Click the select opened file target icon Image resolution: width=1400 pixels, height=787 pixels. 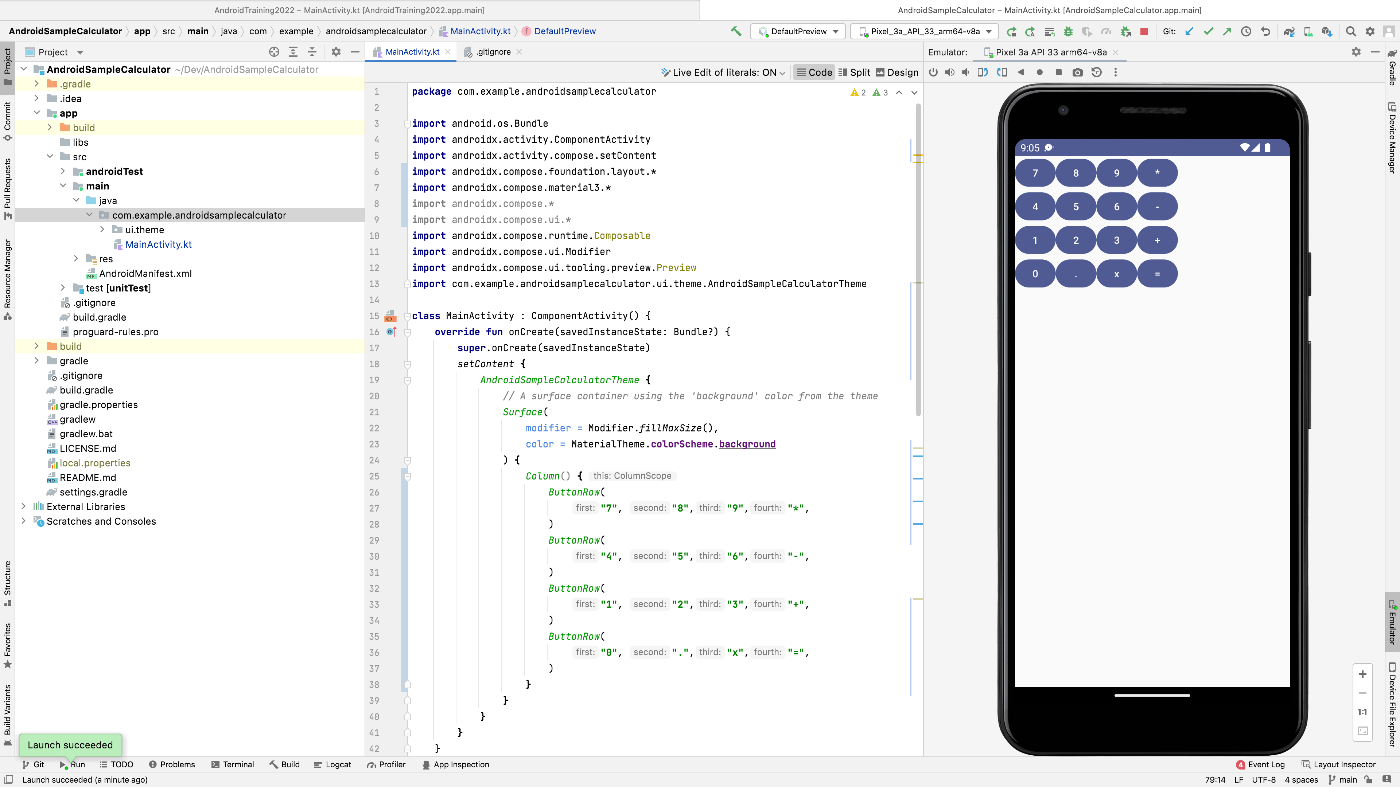click(274, 52)
